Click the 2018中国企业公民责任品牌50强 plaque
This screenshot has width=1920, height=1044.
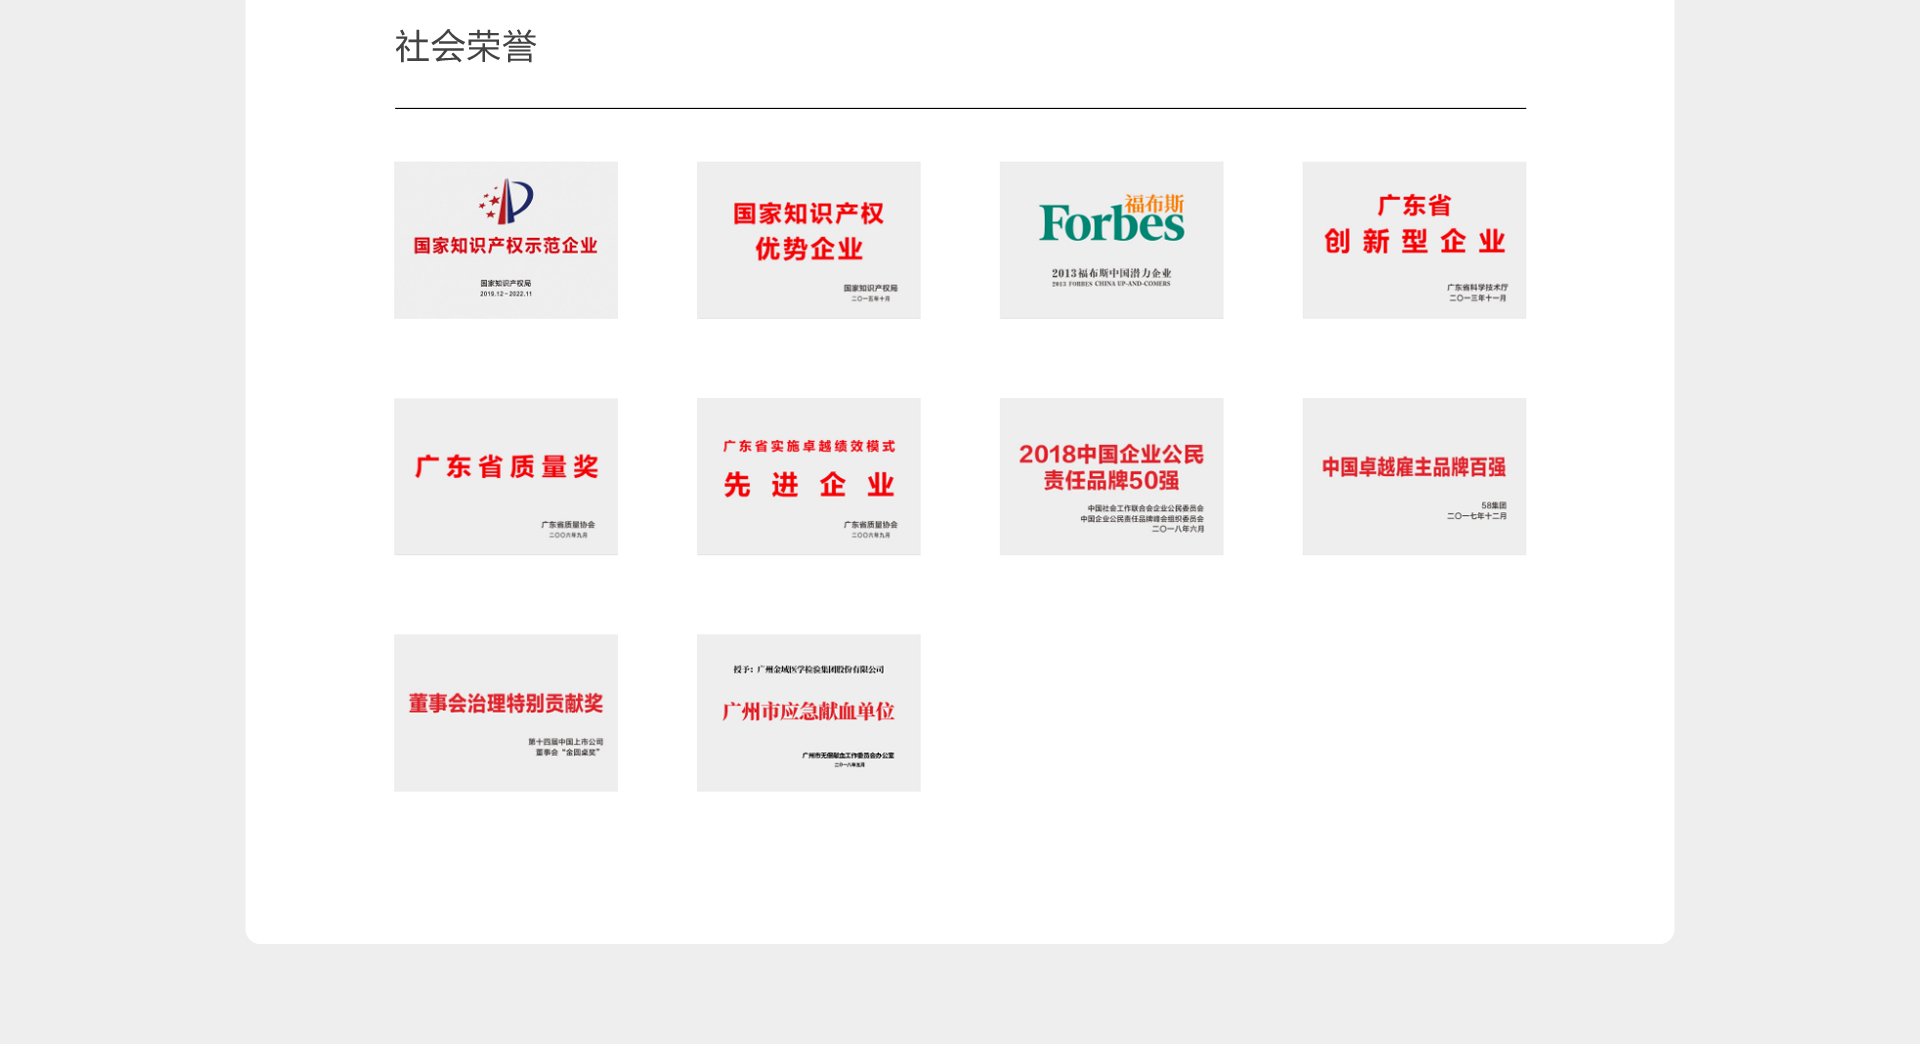coord(1112,477)
